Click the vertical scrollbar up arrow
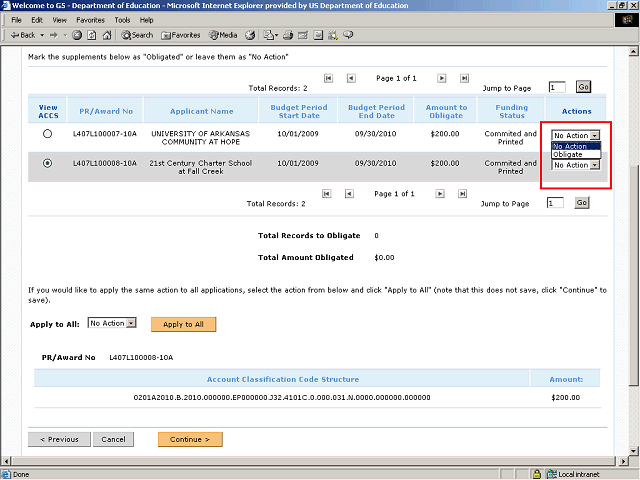This screenshot has width=640, height=480. click(633, 51)
